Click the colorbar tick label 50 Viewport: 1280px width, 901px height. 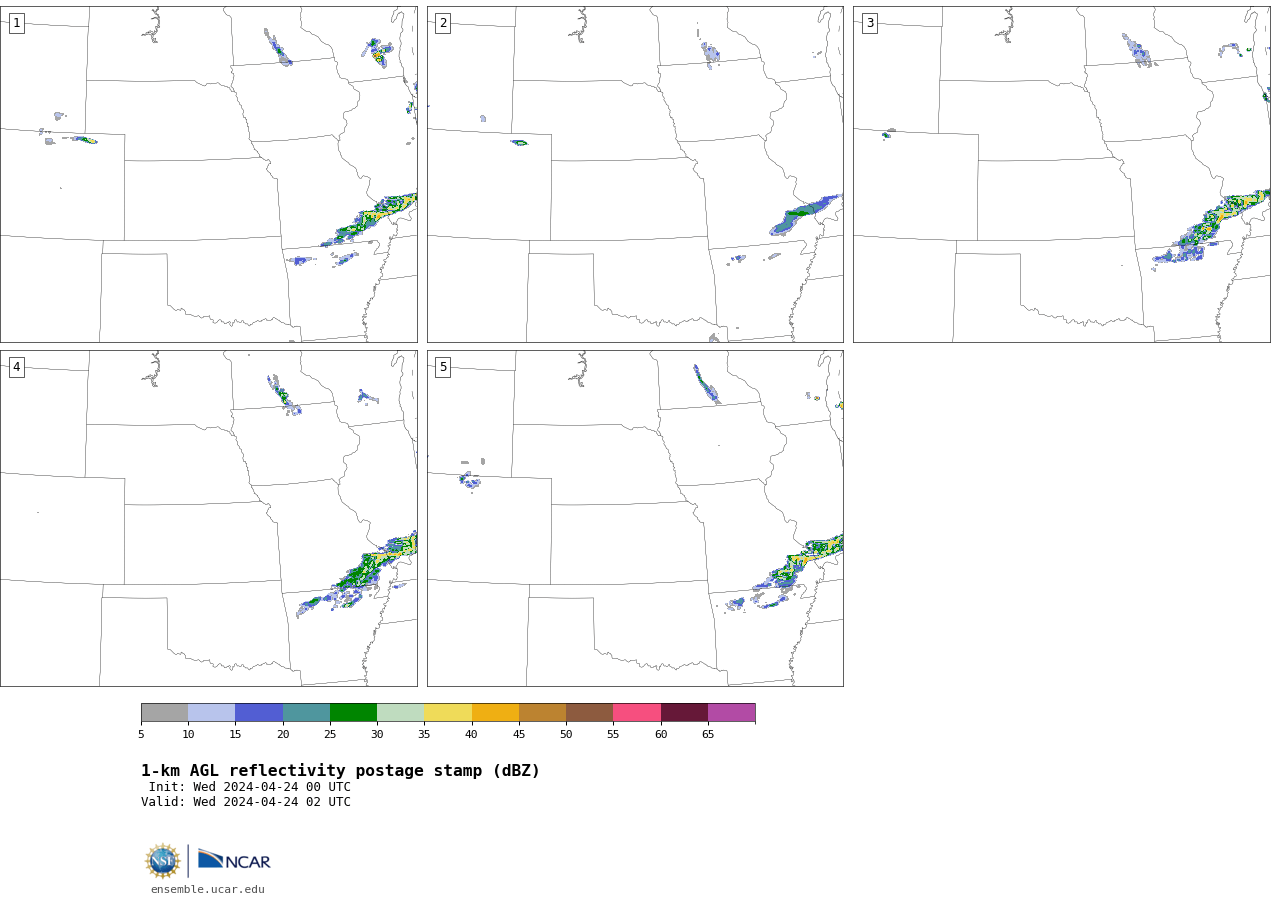pos(566,735)
